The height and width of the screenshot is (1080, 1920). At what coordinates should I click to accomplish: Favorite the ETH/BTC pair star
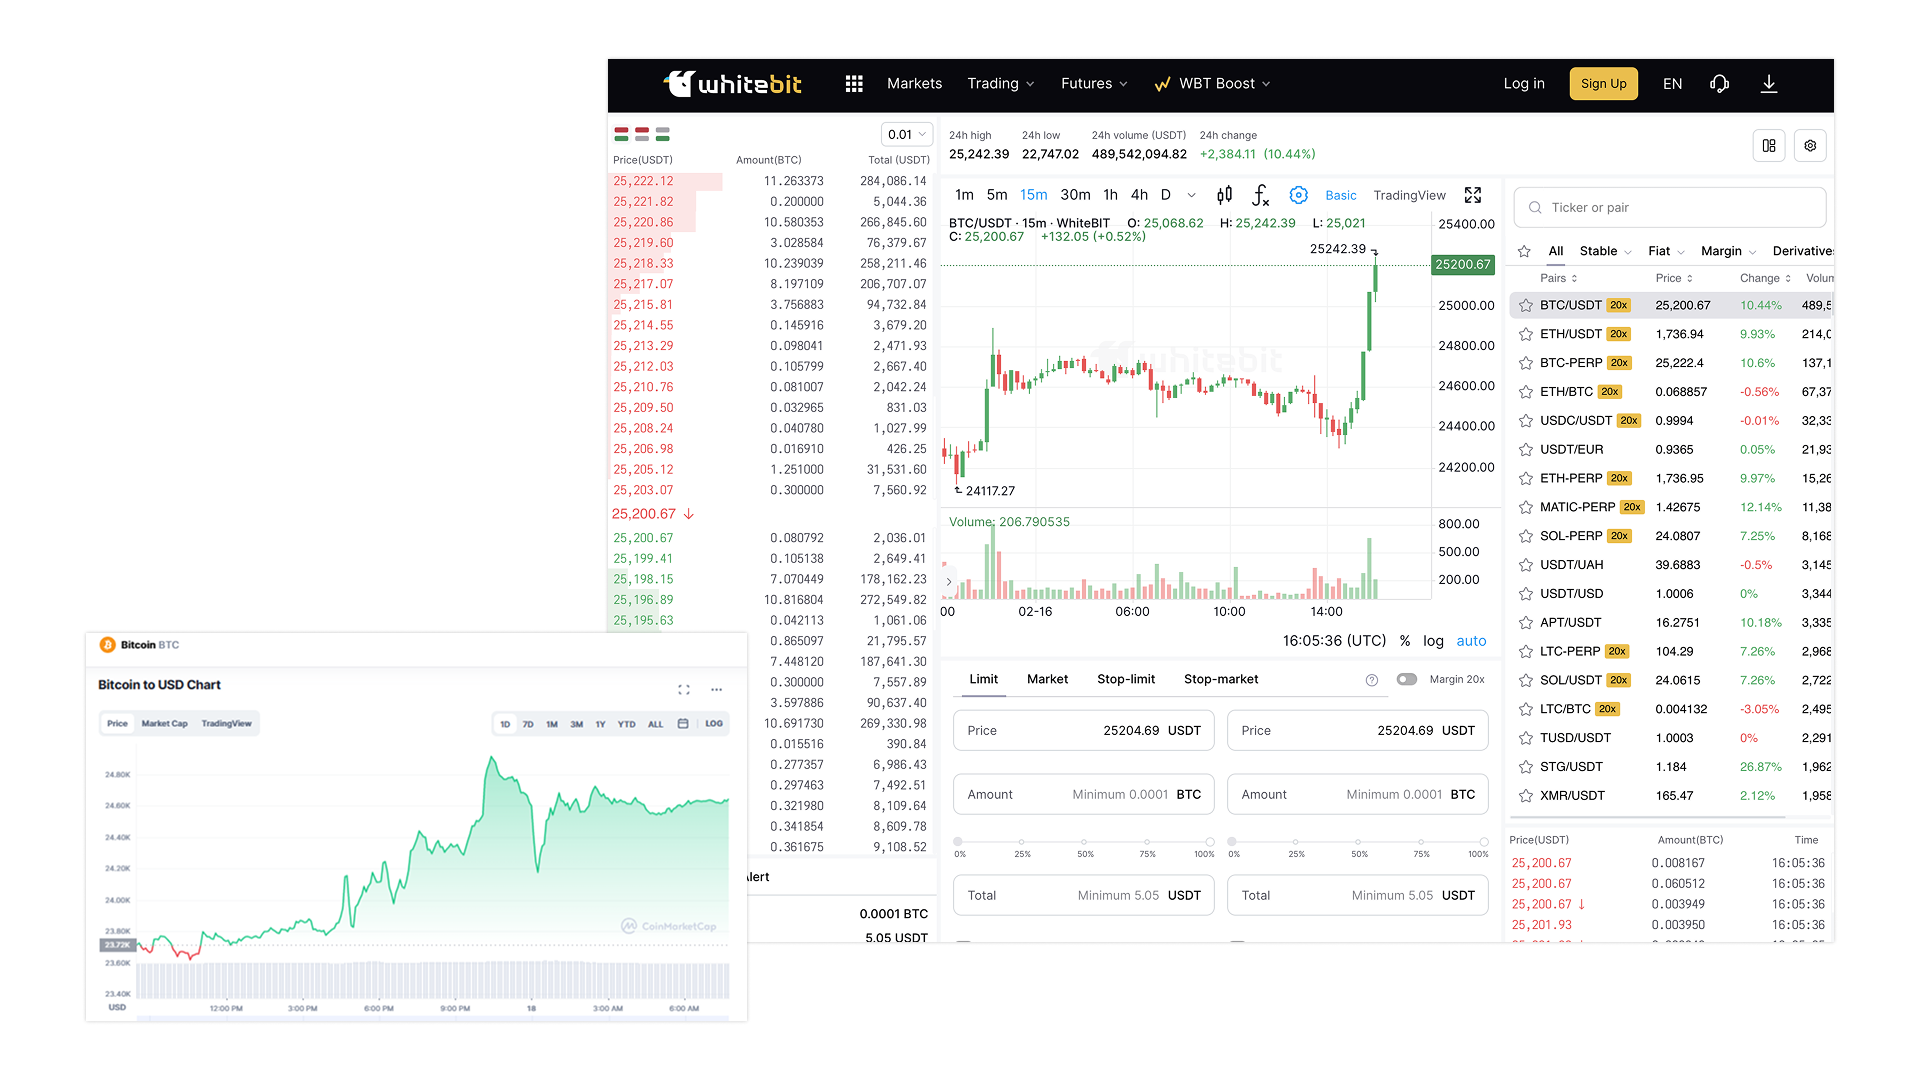[x=1526, y=392]
